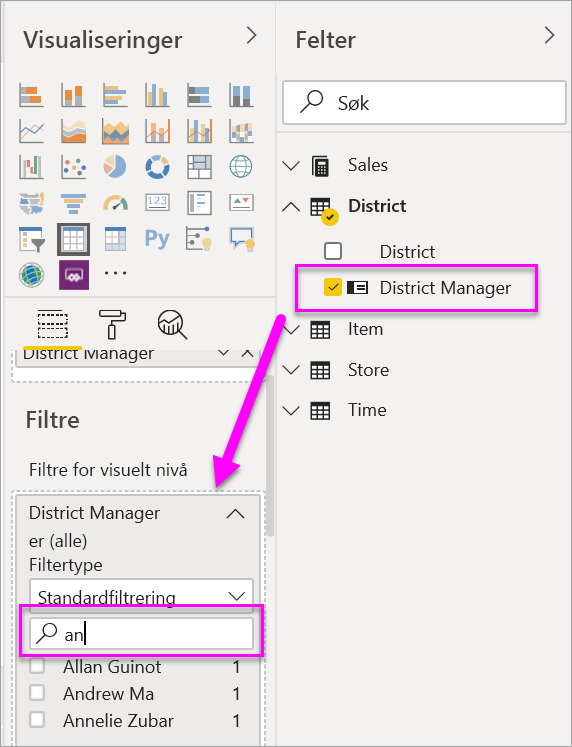Click the Python visual (Py) icon
Viewport: 572px width, 747px height.
pyautogui.click(x=157, y=238)
